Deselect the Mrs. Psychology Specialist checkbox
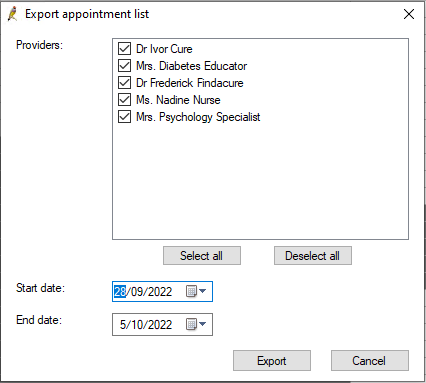This screenshot has height=383, width=426. (124, 117)
